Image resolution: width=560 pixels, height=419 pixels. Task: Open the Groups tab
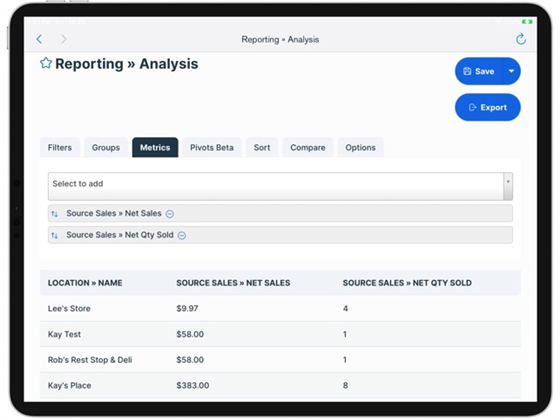coord(106,148)
